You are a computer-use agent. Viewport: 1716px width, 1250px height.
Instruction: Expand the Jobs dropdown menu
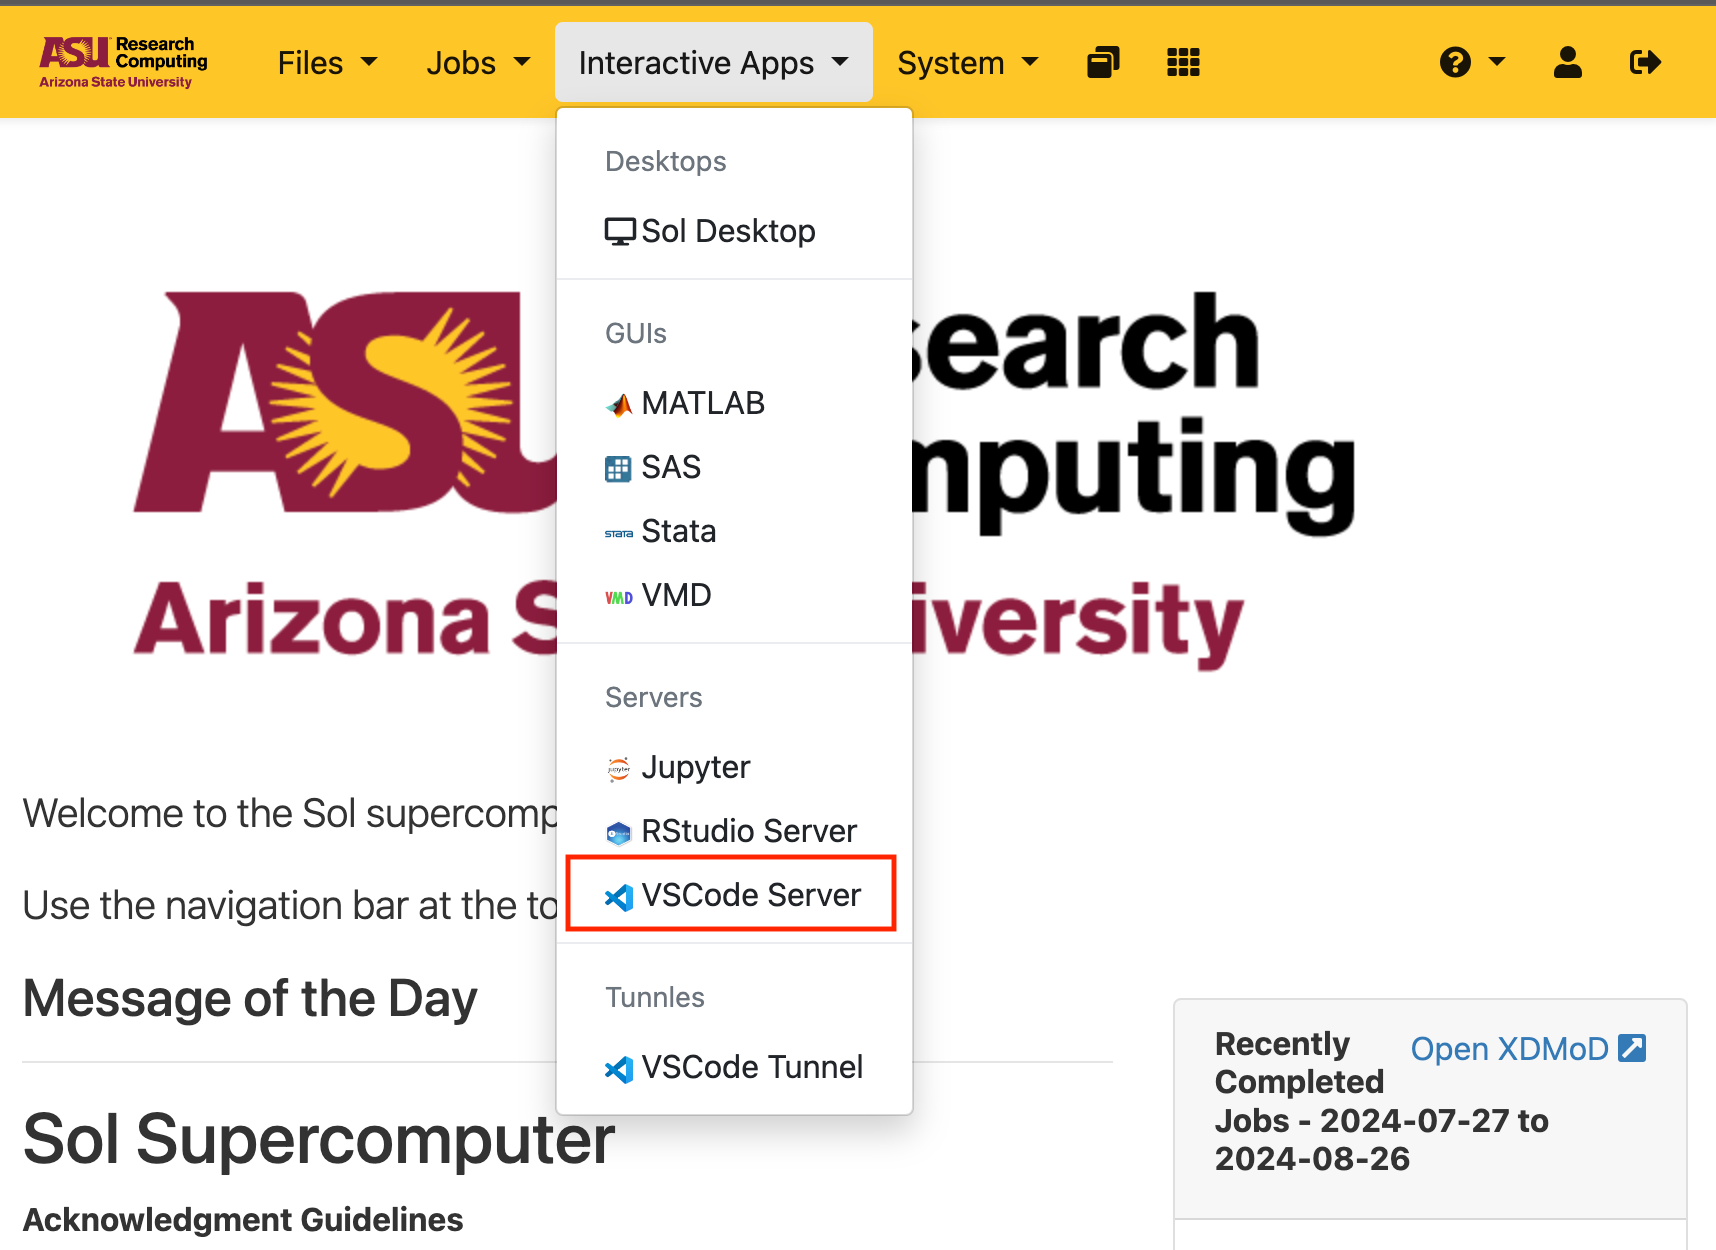click(x=477, y=63)
